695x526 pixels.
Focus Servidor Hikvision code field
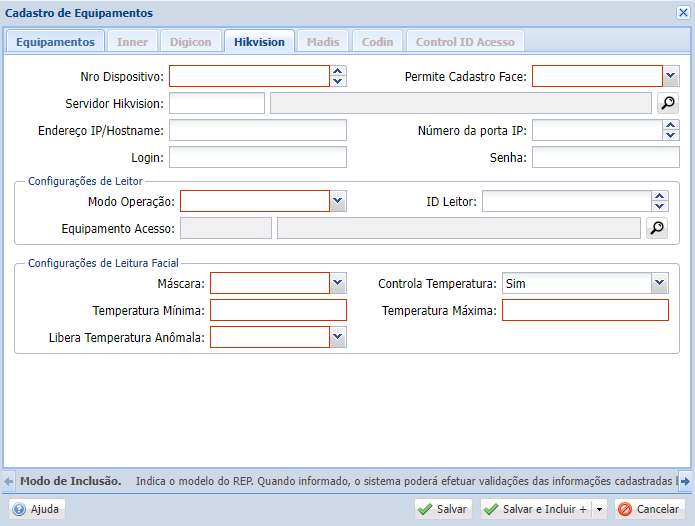217,103
